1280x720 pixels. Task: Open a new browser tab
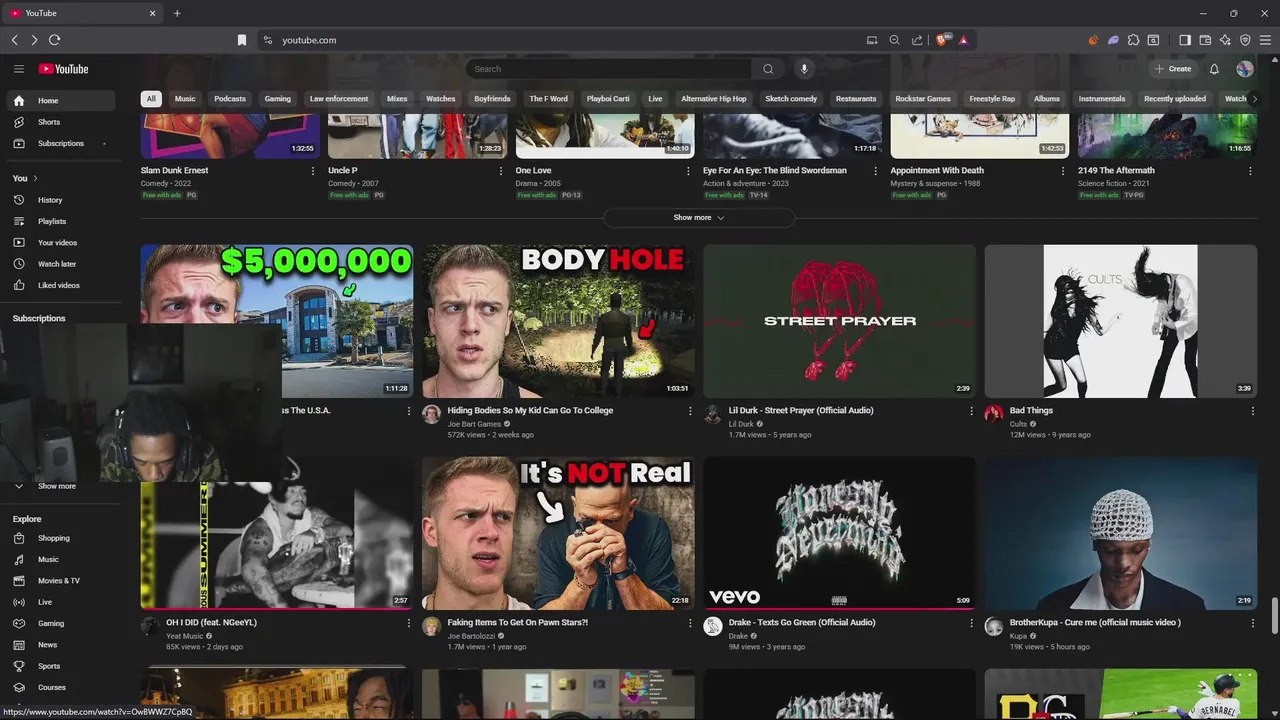177,13
